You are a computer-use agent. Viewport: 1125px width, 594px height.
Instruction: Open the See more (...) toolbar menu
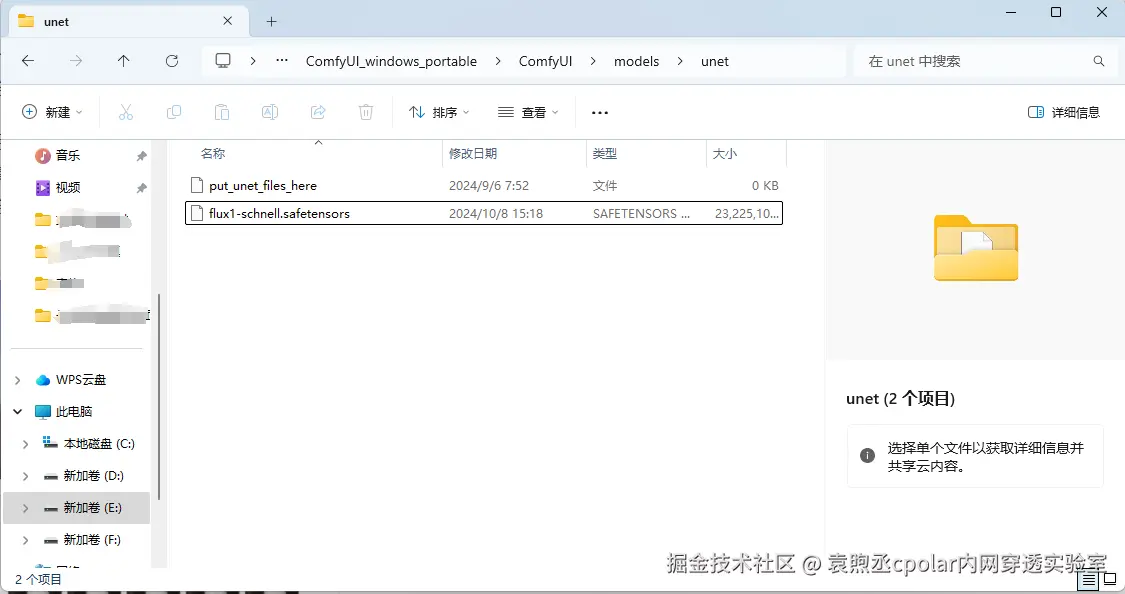point(599,111)
